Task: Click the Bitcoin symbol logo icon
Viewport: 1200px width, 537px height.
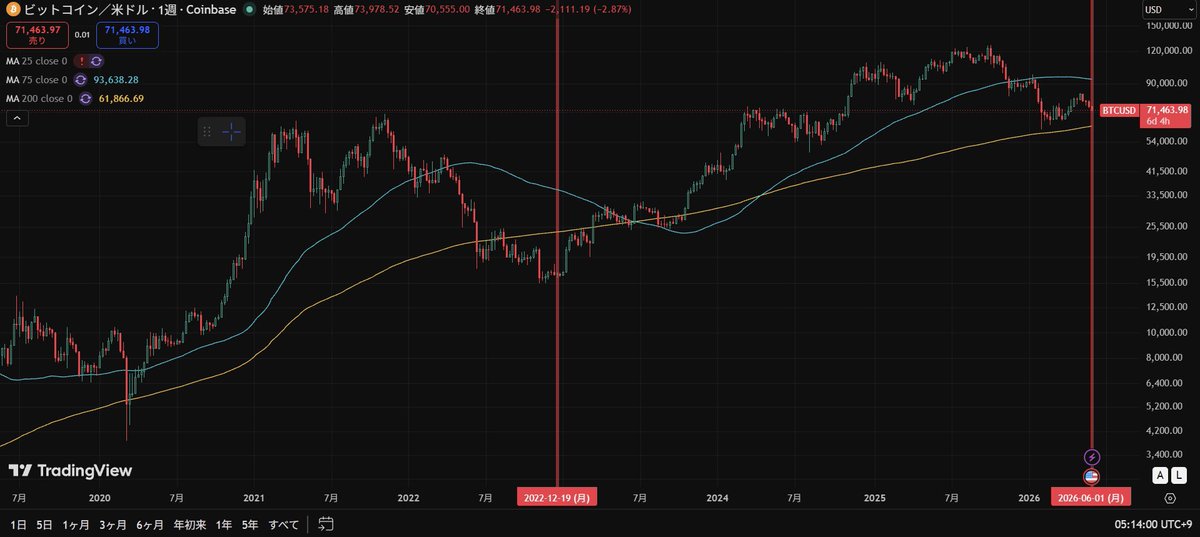Action: tap(12, 9)
